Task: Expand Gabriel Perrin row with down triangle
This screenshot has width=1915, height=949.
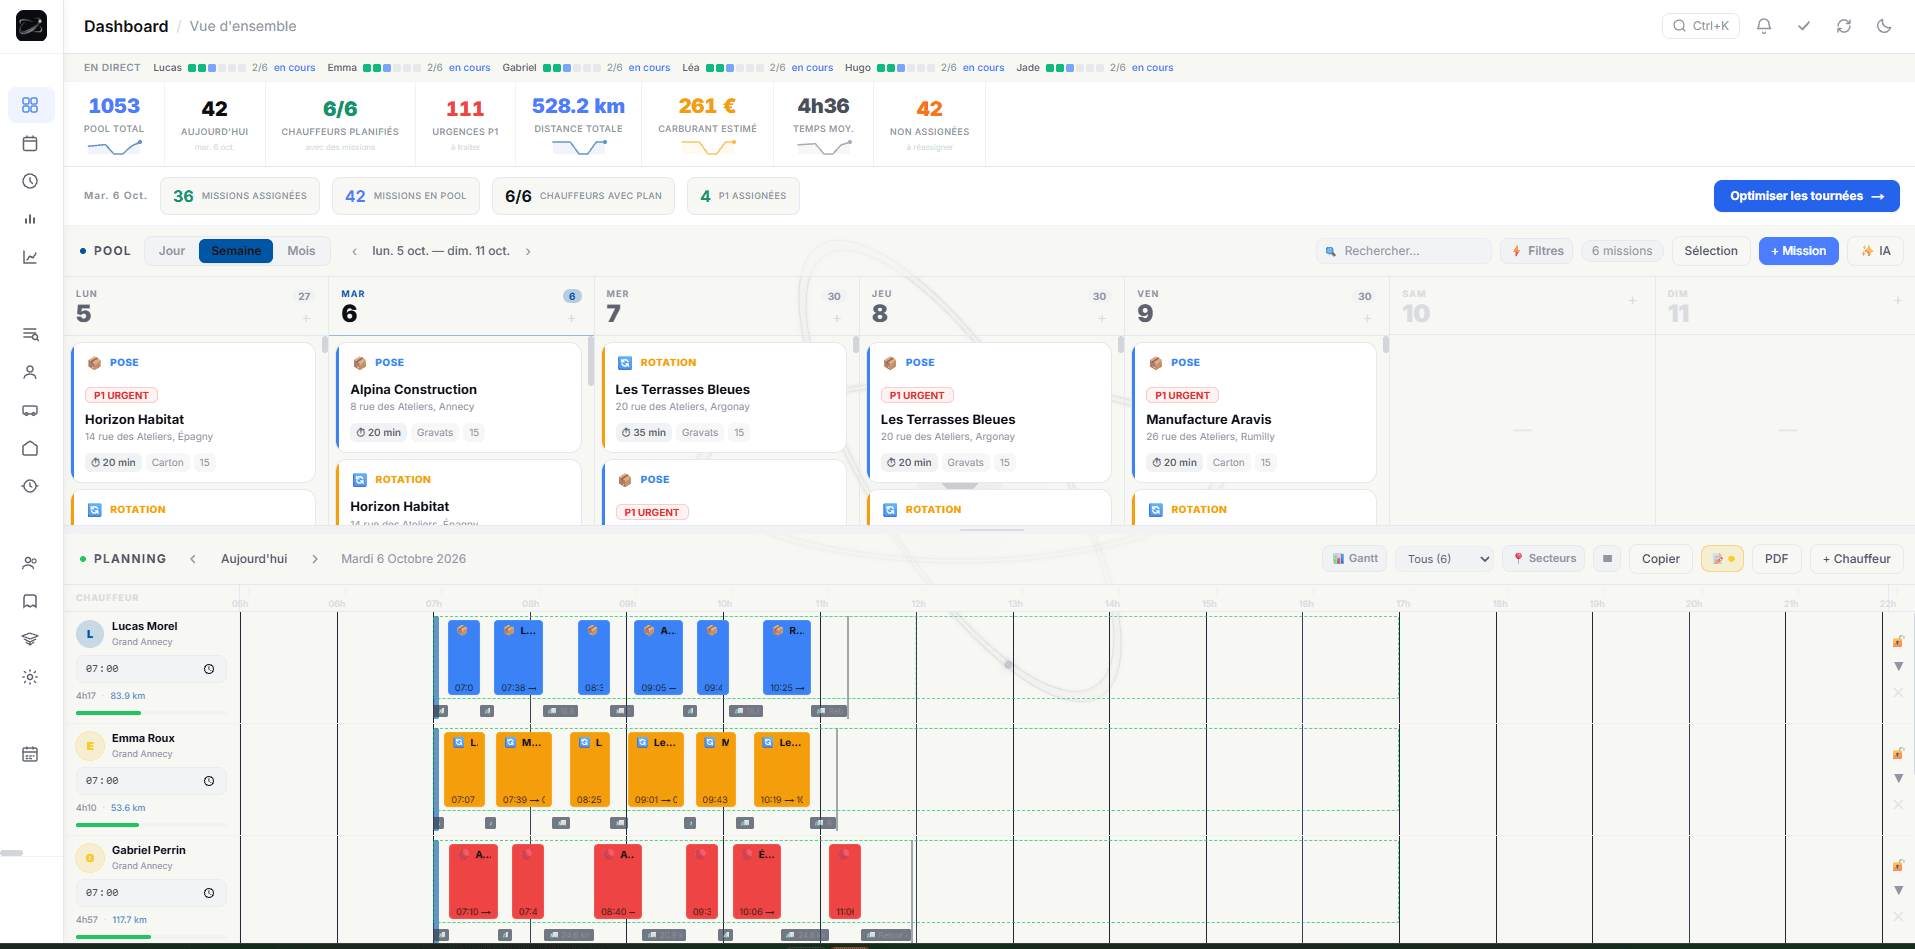Action: pyautogui.click(x=1898, y=891)
